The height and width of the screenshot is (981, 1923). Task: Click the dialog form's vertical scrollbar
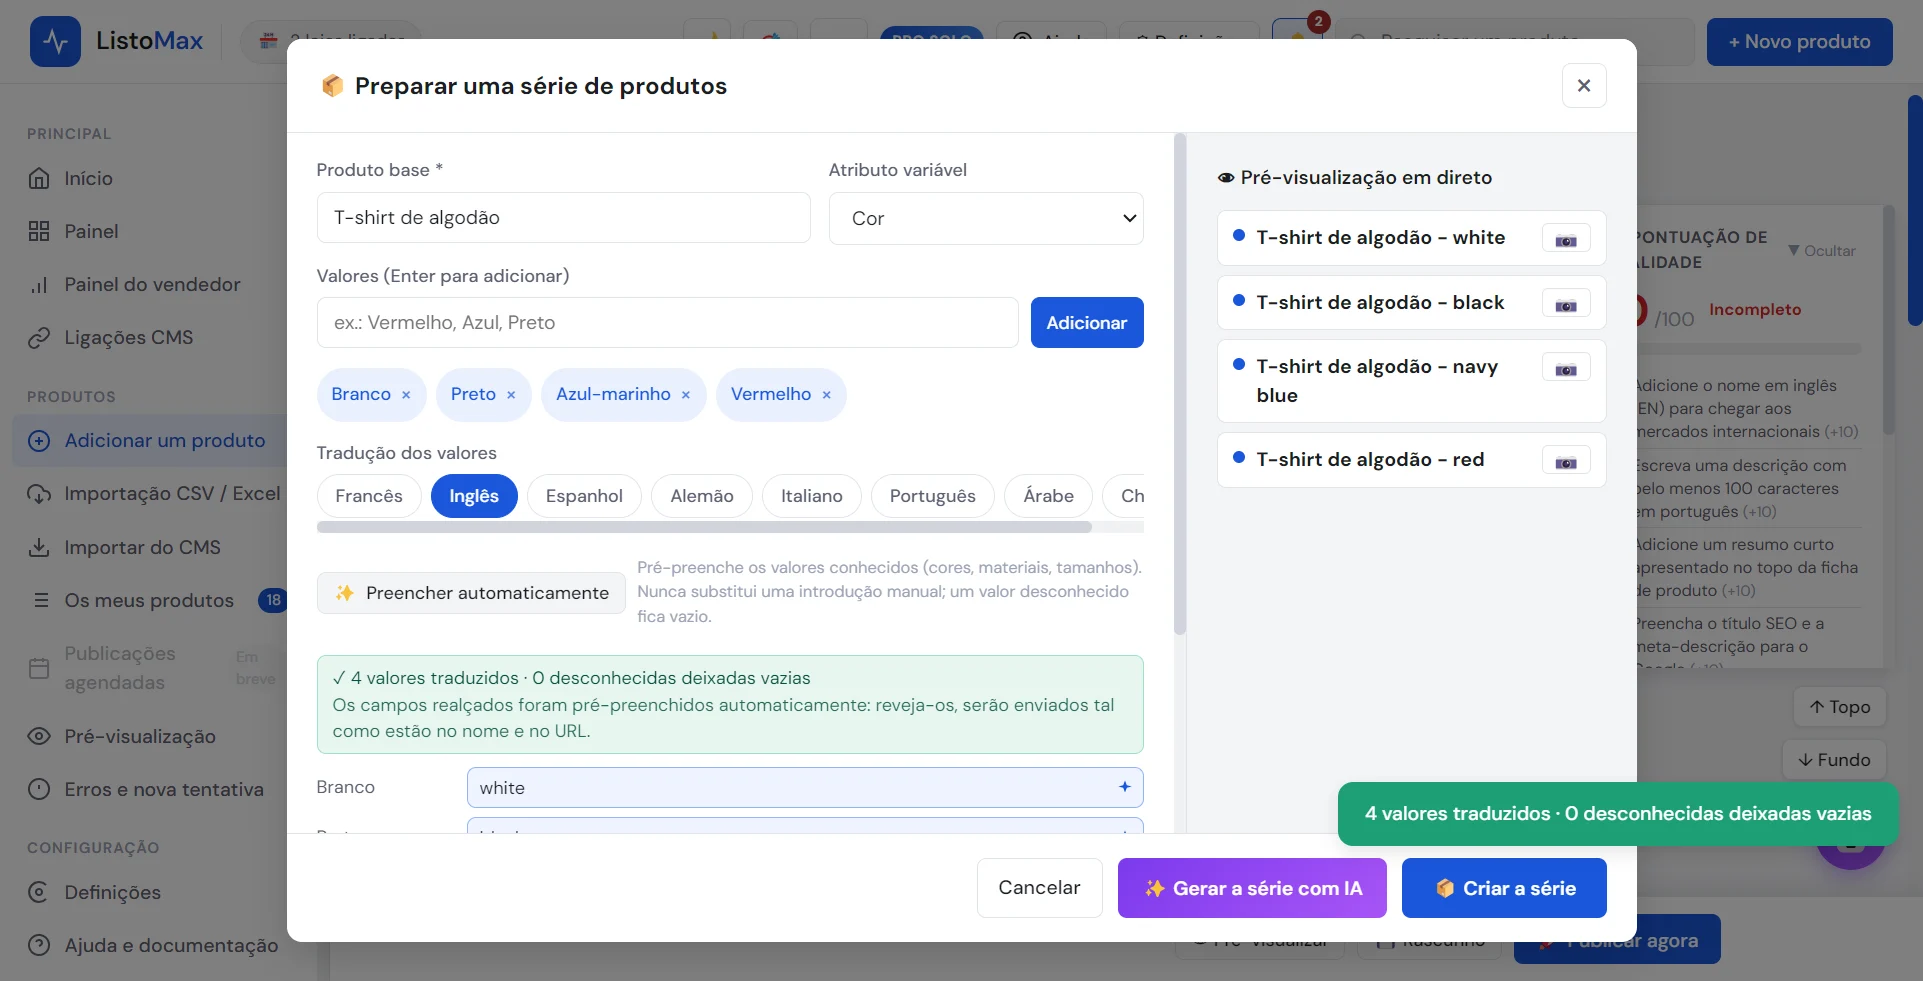[1180, 384]
